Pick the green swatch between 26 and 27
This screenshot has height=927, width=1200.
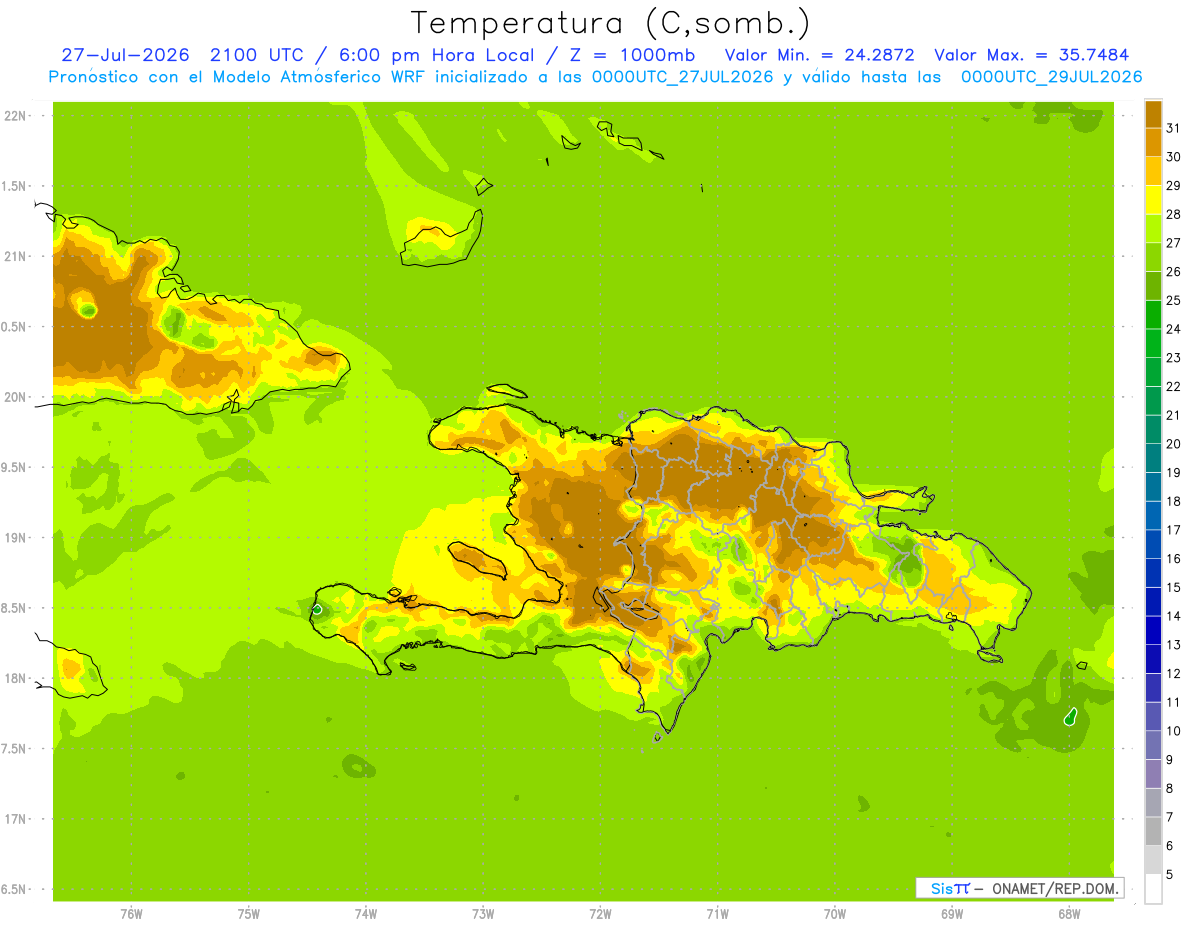(x=1153, y=257)
